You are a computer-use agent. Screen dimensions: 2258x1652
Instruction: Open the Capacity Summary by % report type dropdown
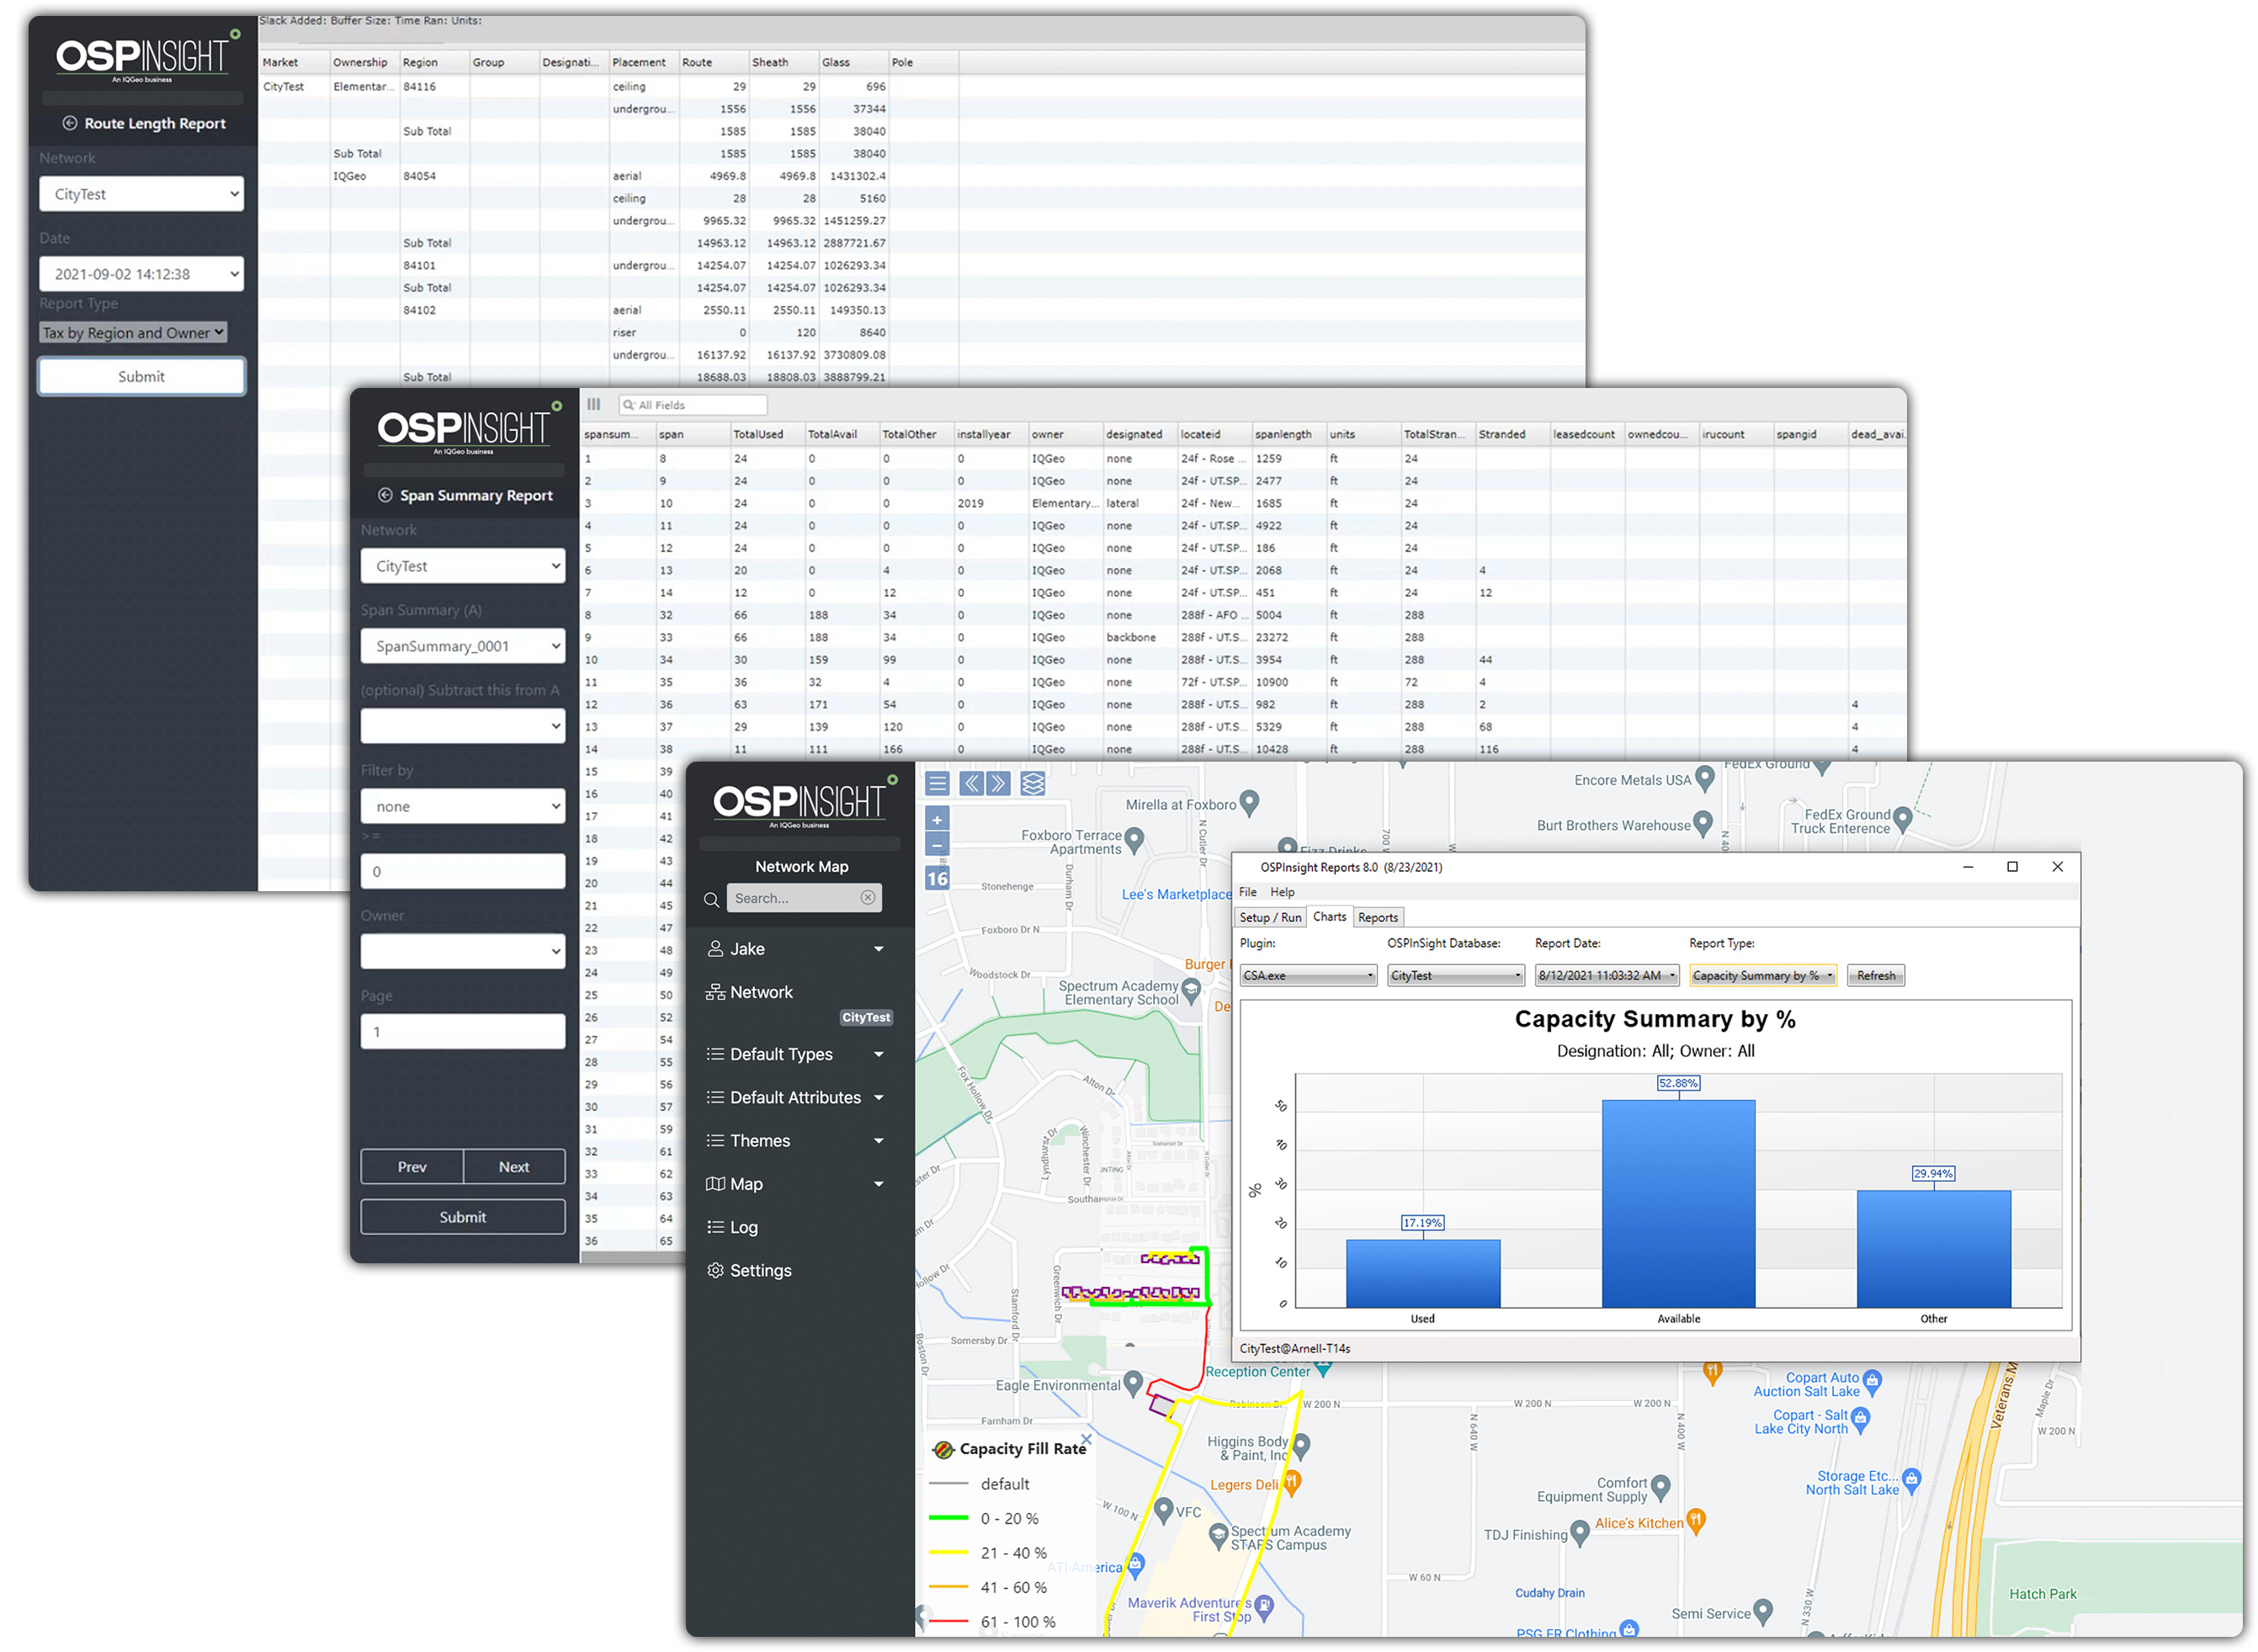1763,975
